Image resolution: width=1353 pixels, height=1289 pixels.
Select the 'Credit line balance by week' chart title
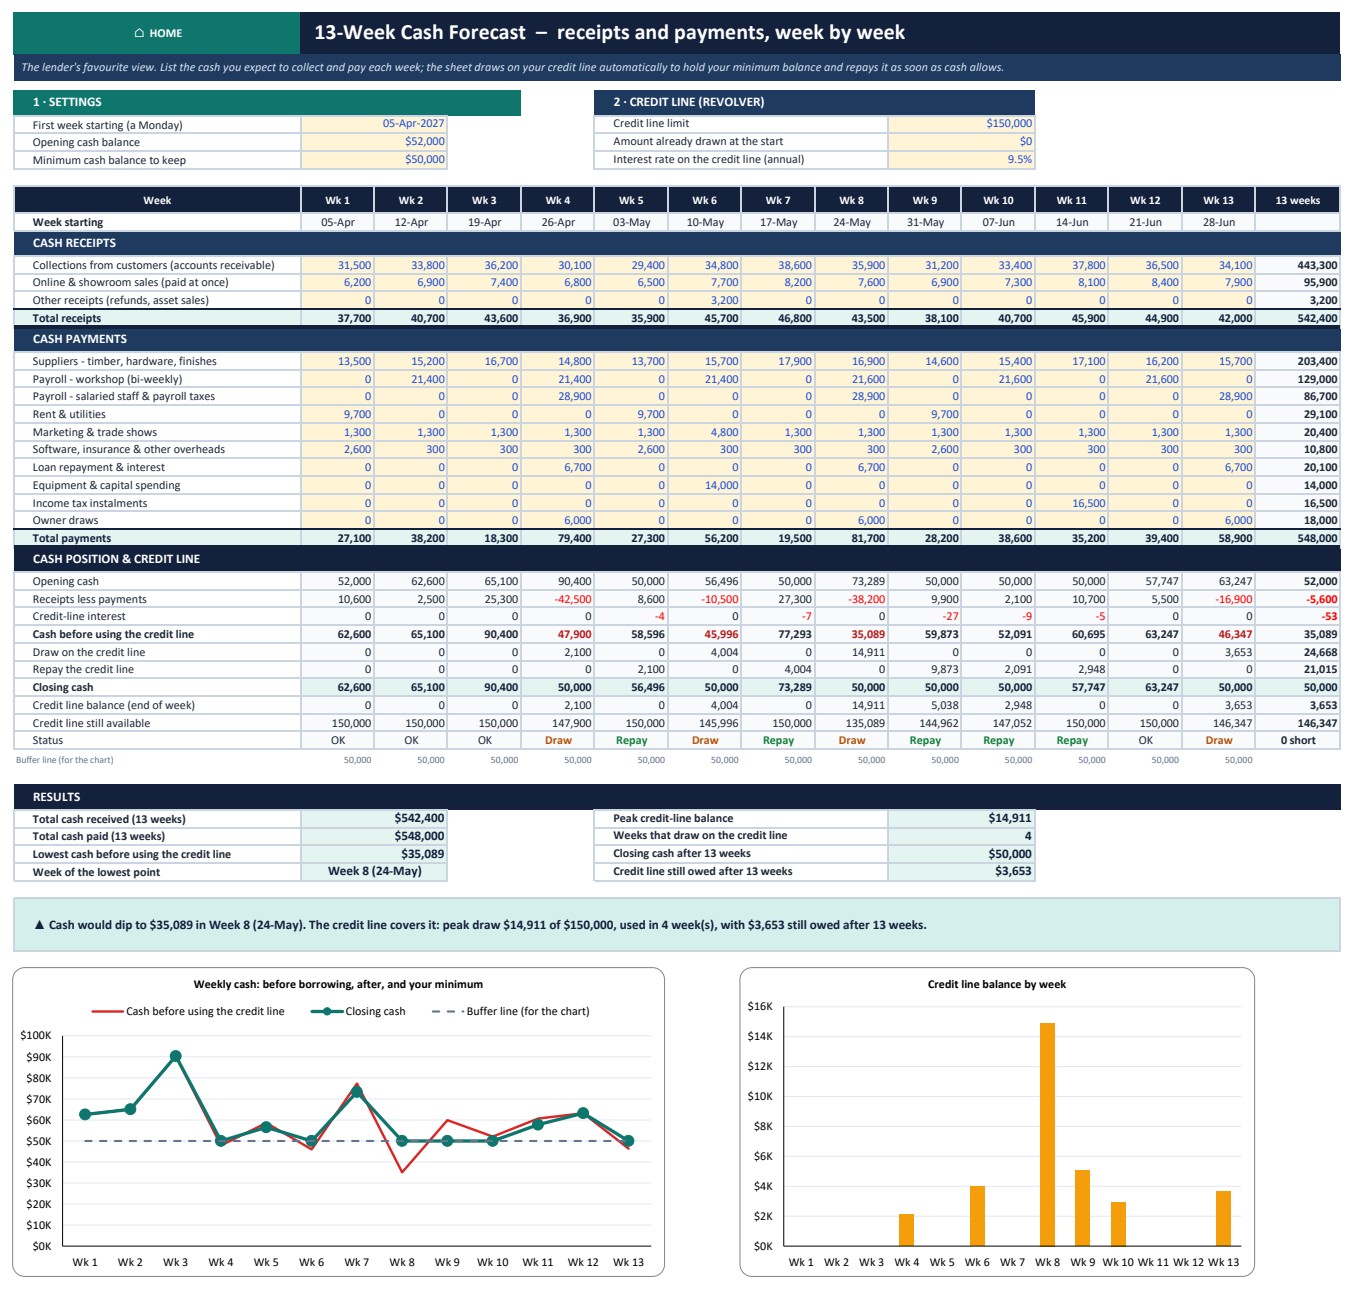[997, 985]
